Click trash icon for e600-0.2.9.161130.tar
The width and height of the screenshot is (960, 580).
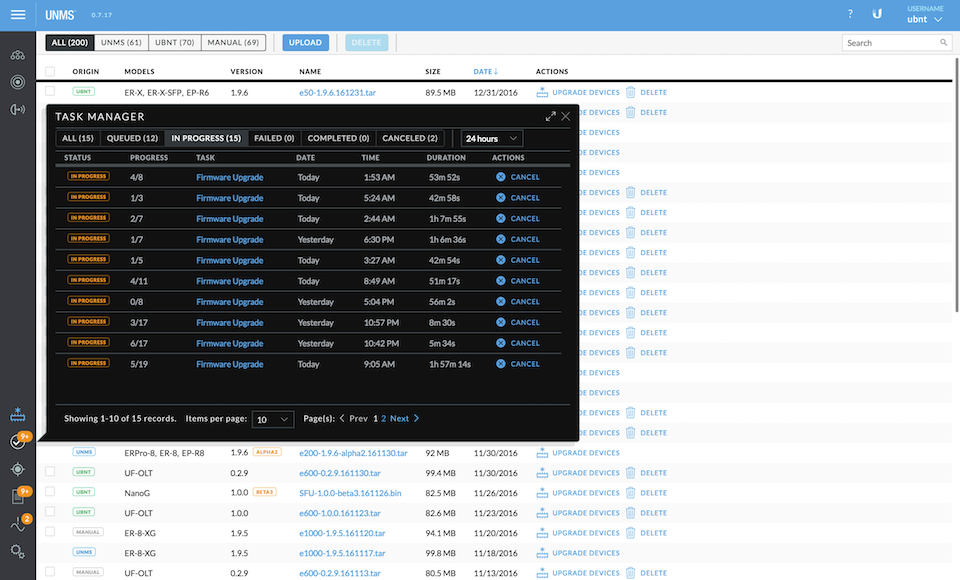tap(630, 473)
